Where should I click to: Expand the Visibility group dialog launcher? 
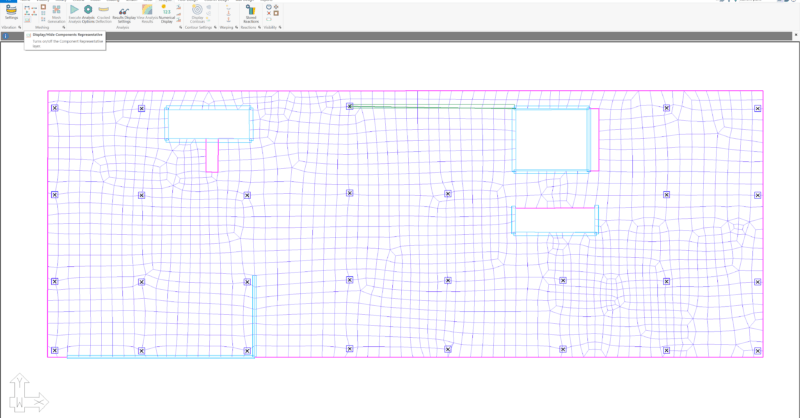point(280,27)
